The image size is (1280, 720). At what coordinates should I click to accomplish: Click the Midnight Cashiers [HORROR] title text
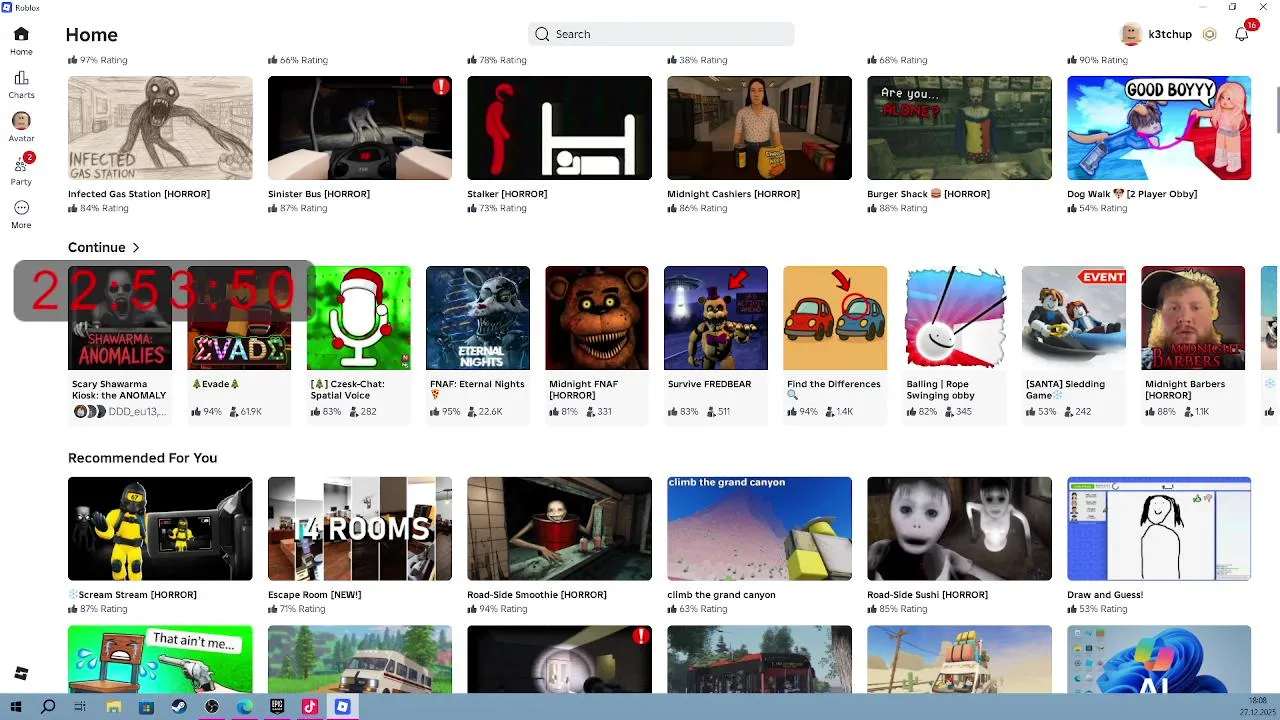click(733, 194)
